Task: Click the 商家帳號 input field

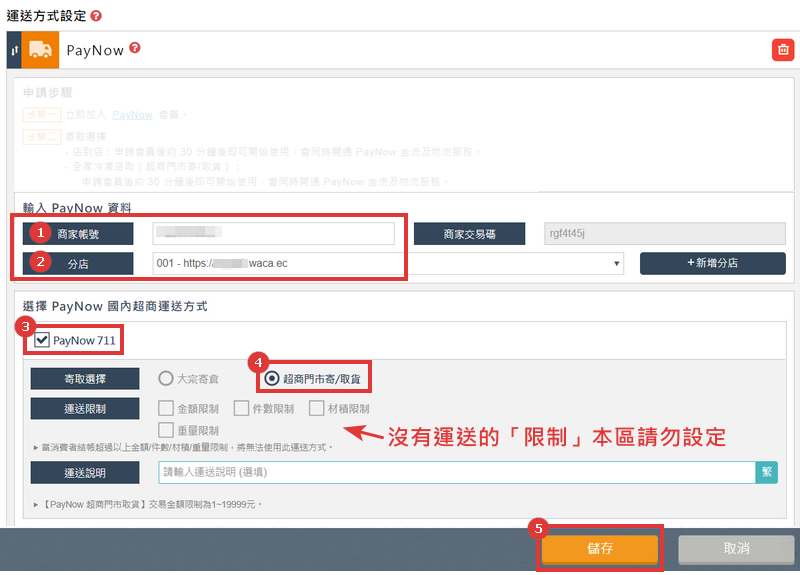Action: [x=273, y=233]
